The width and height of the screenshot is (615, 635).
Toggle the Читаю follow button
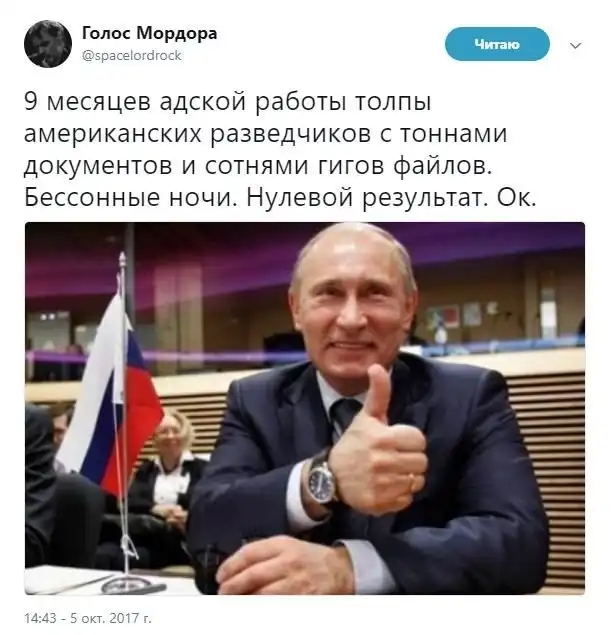click(x=497, y=44)
